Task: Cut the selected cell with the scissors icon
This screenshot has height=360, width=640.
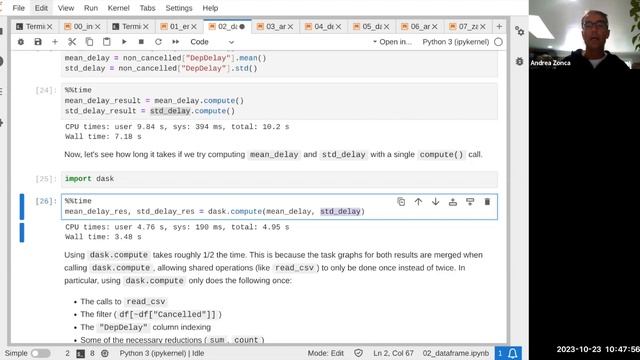Action: point(72,42)
